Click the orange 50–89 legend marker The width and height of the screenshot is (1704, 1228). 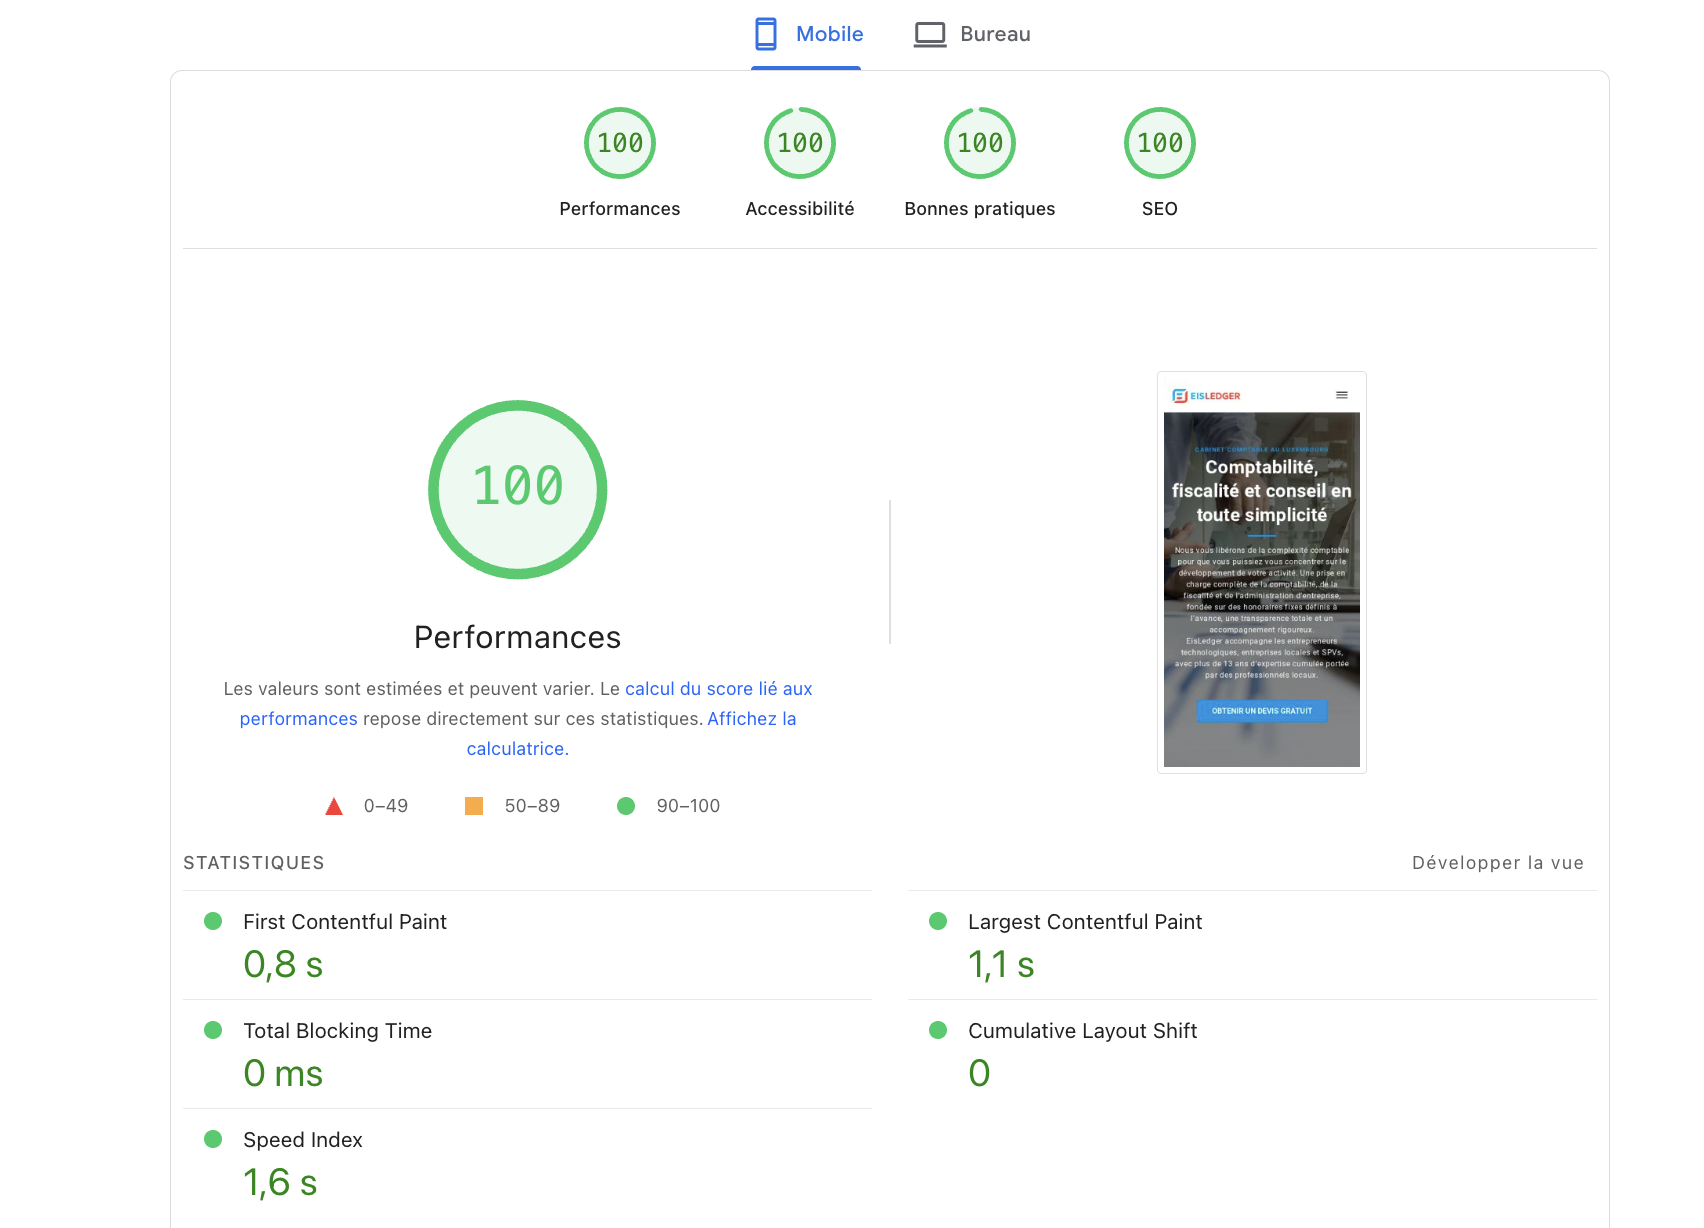(x=474, y=805)
